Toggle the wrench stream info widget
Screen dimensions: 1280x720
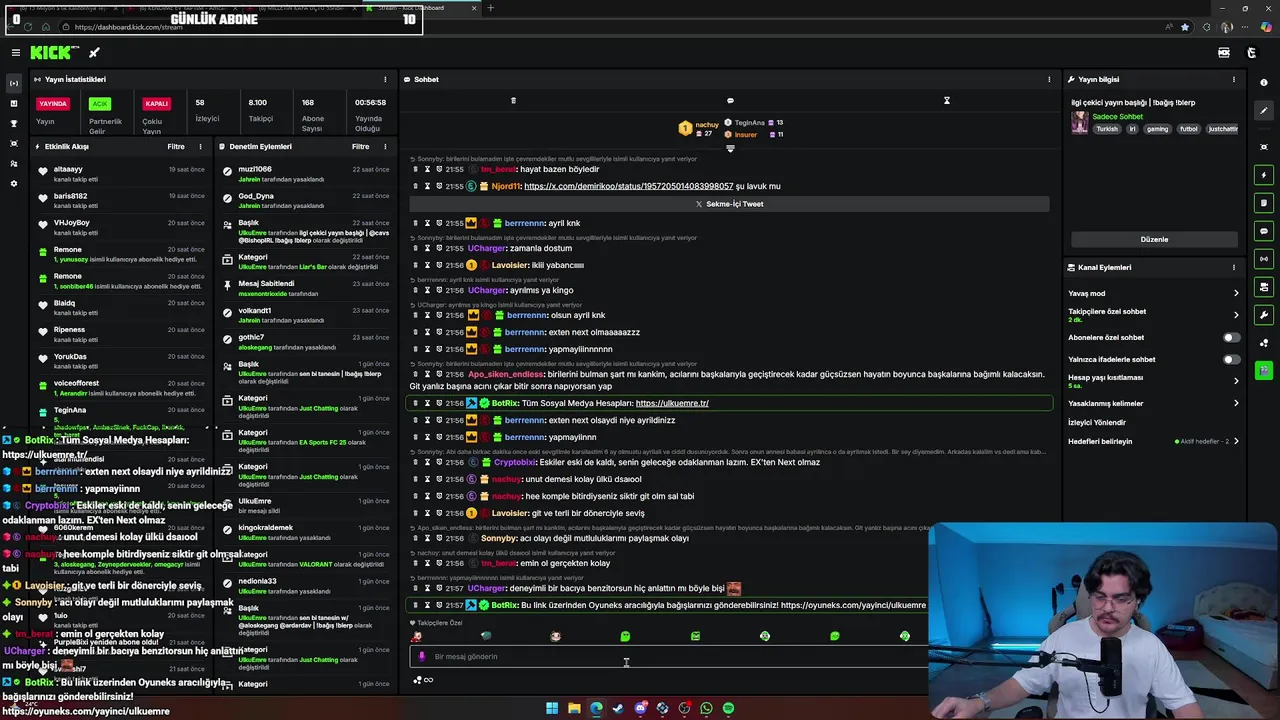(x=1264, y=315)
